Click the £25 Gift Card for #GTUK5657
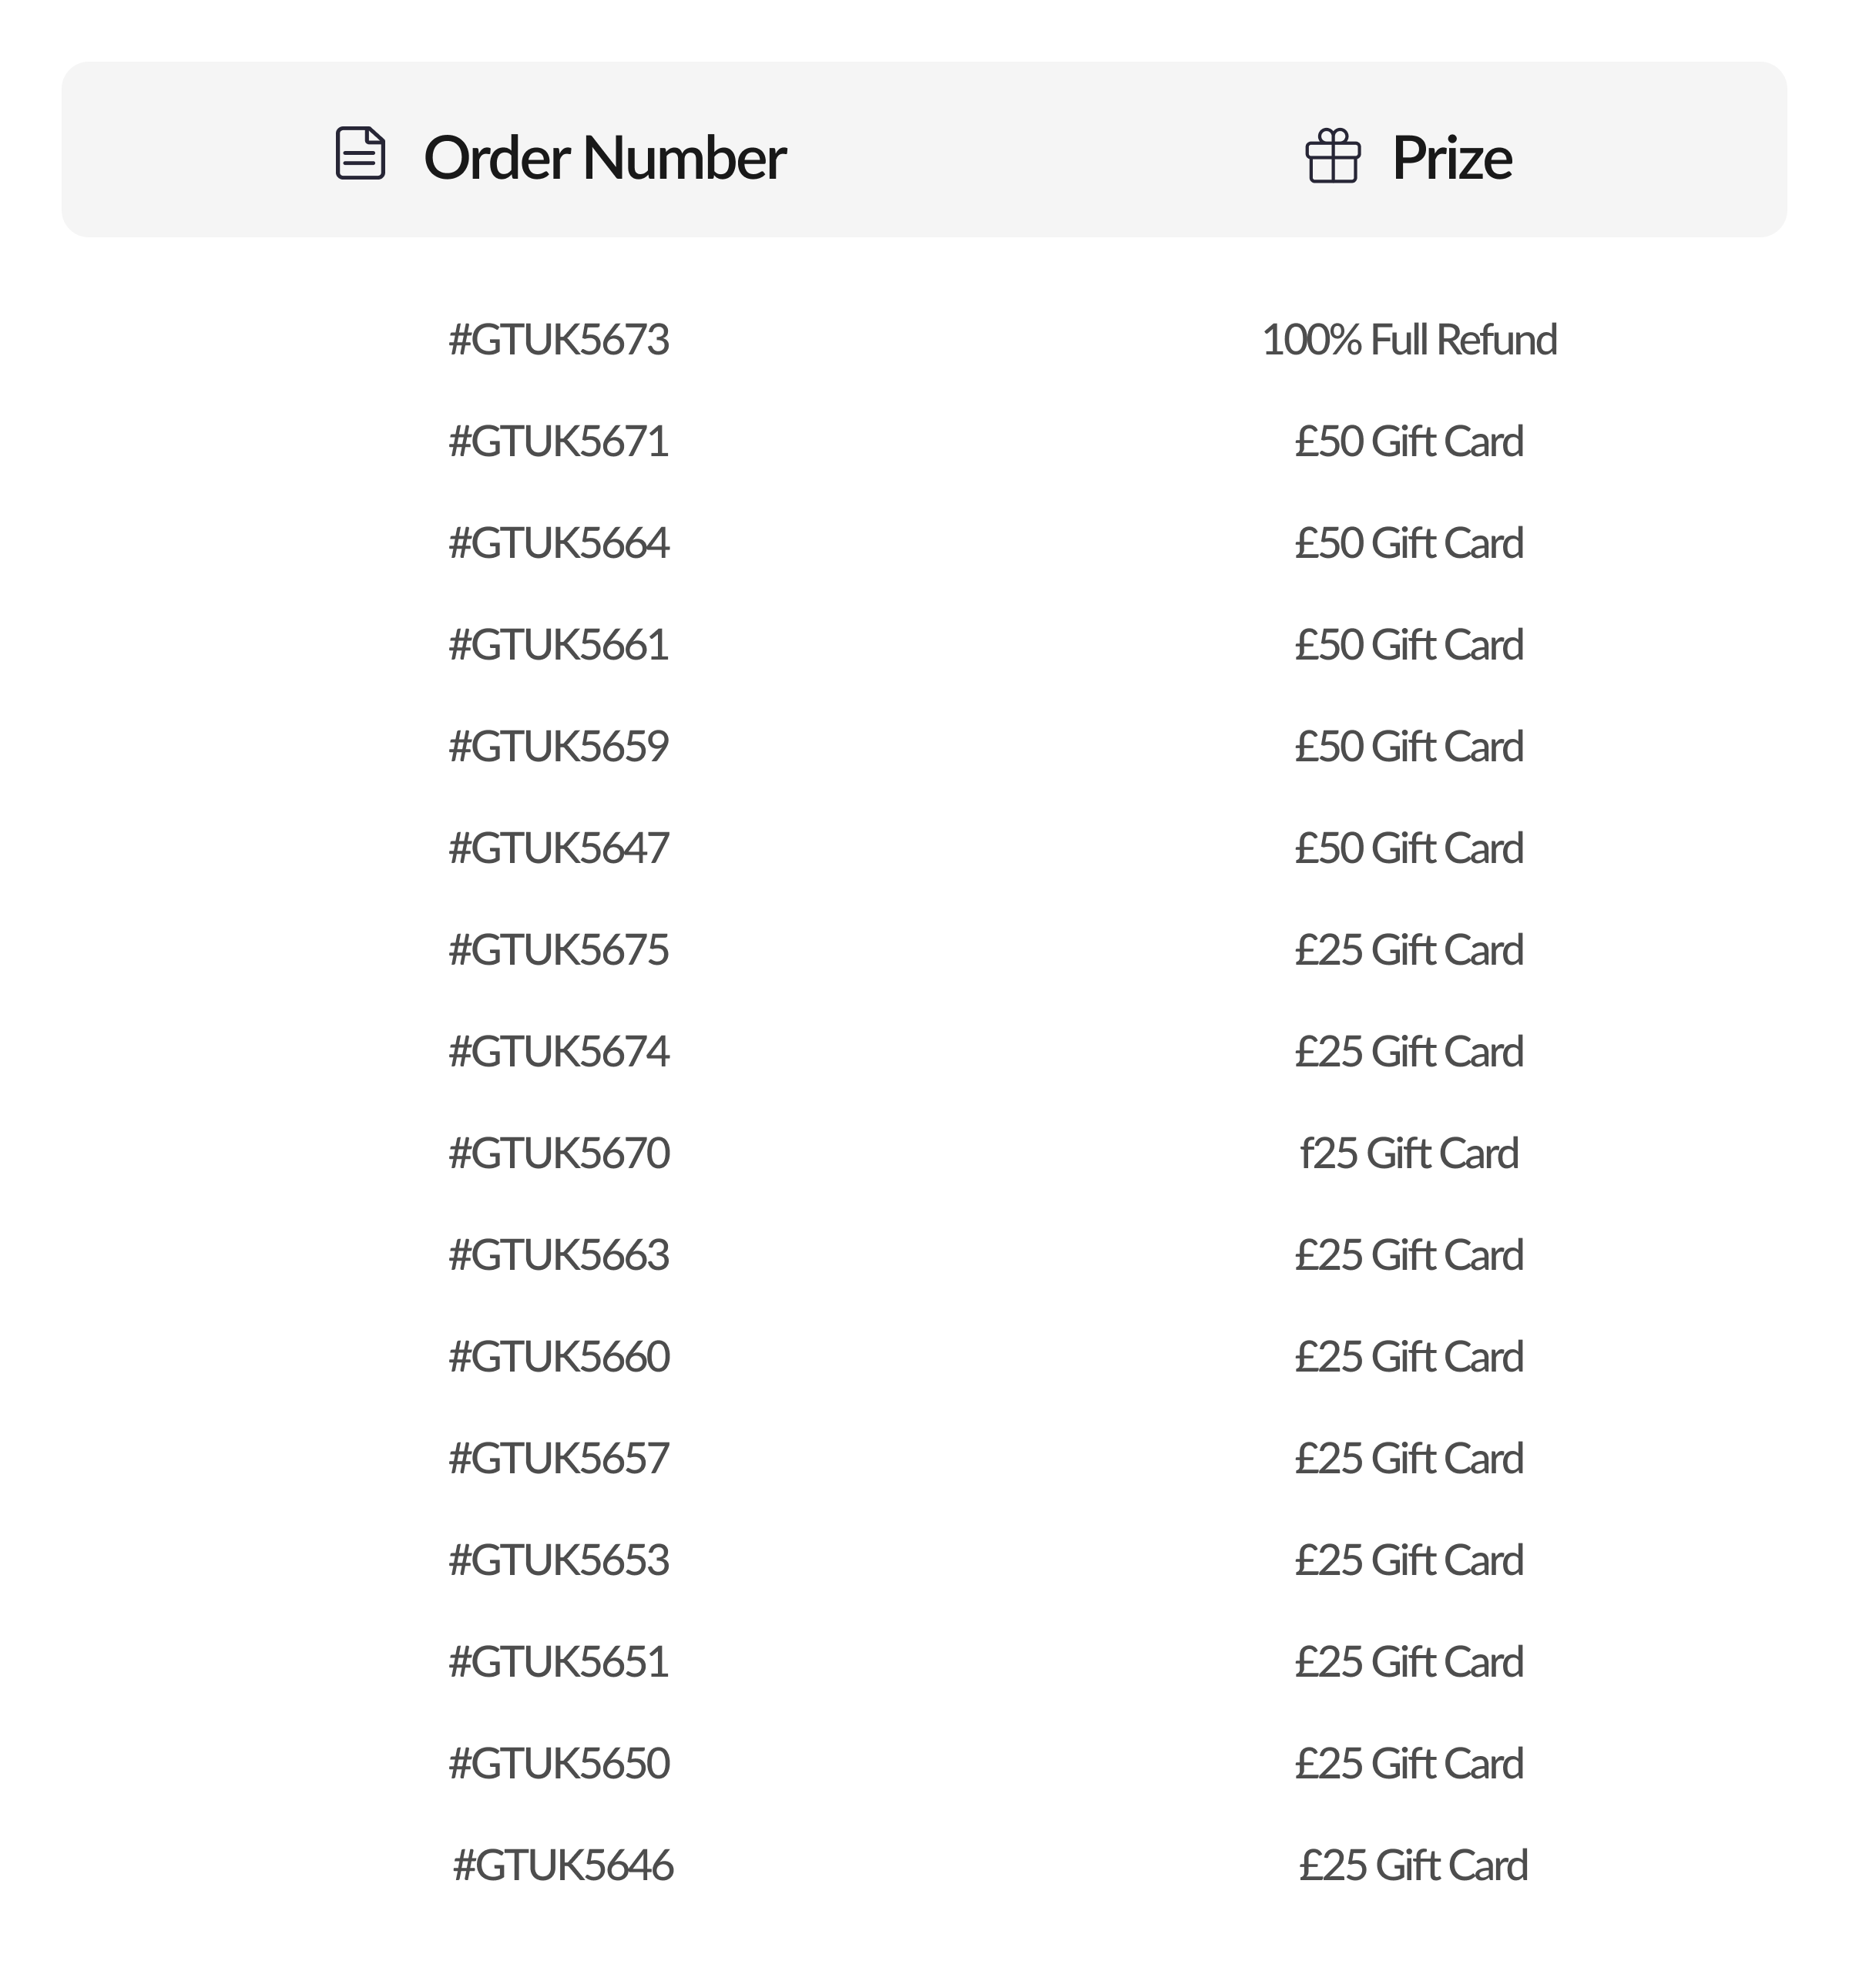Screen dimensions: 1849x1988 coord(1408,1458)
